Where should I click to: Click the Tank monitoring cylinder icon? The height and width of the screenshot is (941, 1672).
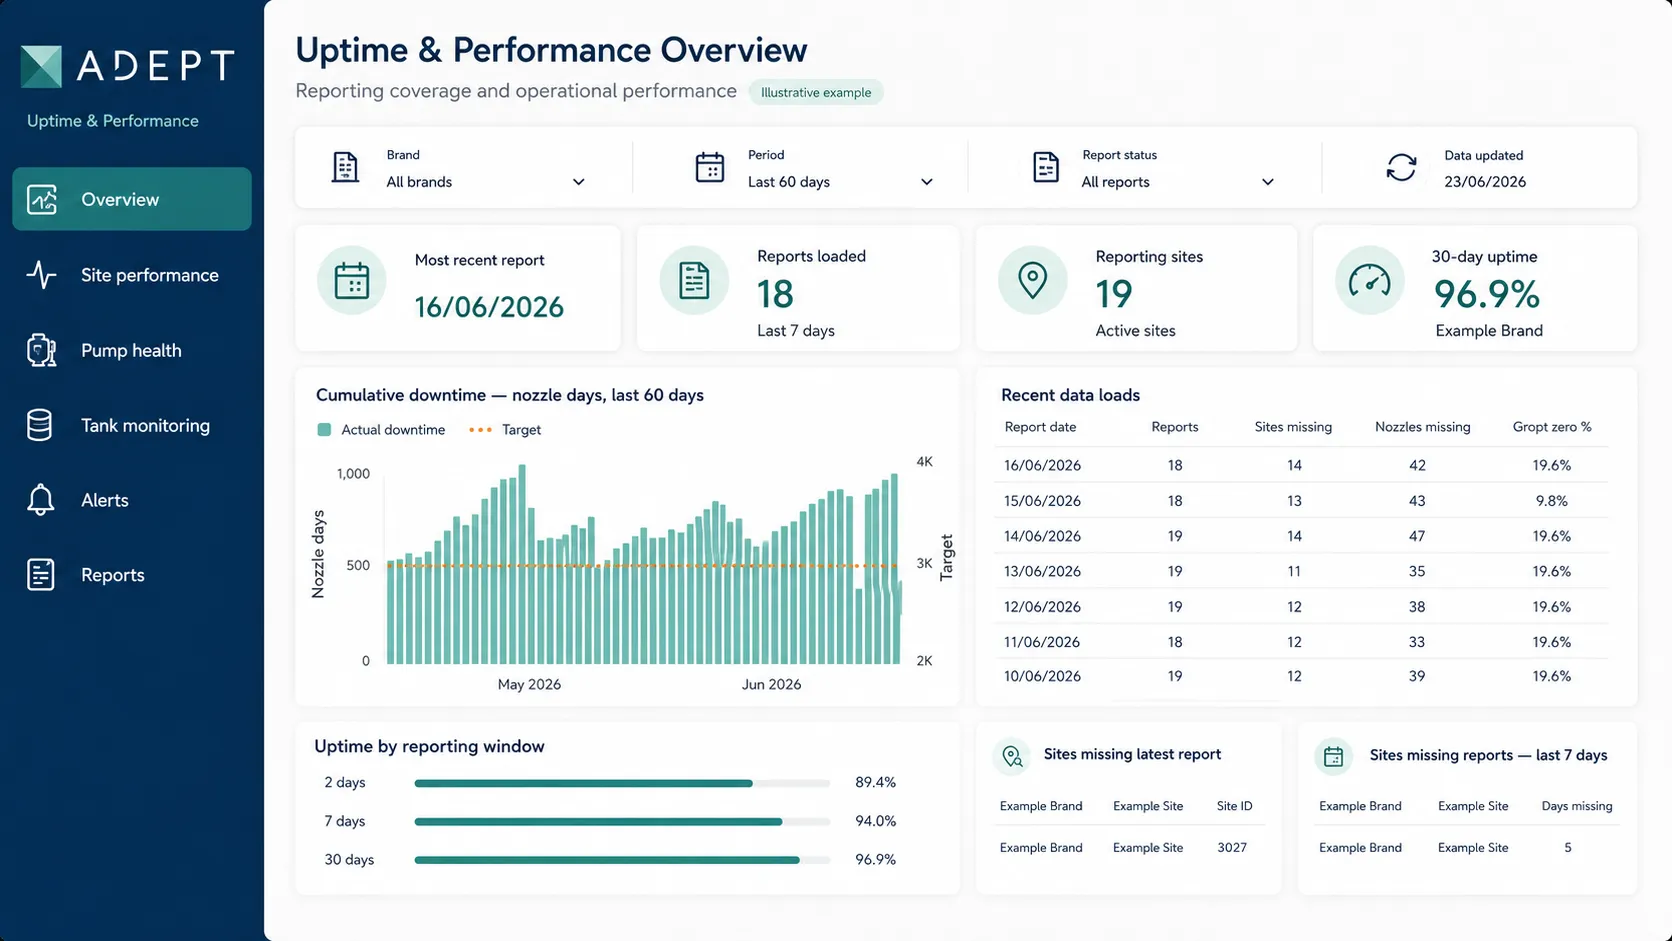[40, 425]
